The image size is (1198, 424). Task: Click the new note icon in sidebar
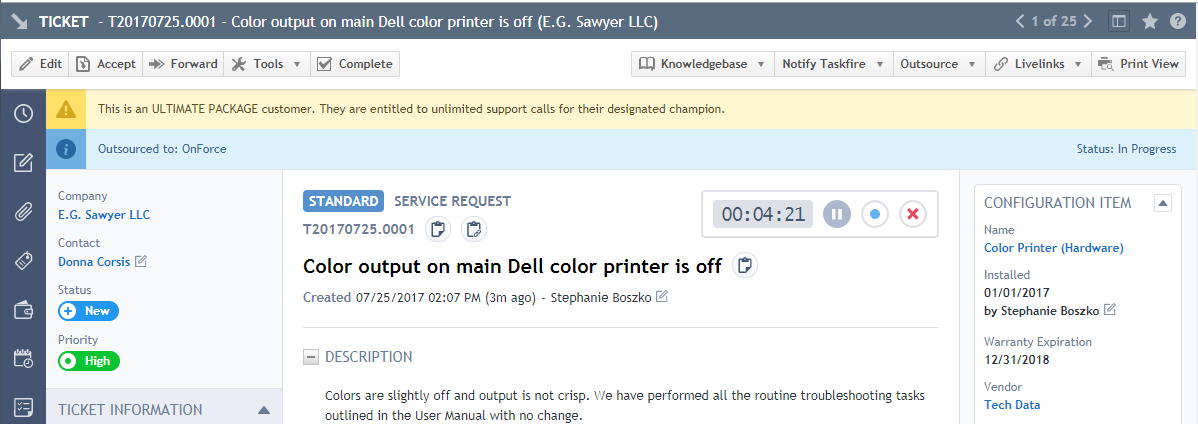pos(24,162)
